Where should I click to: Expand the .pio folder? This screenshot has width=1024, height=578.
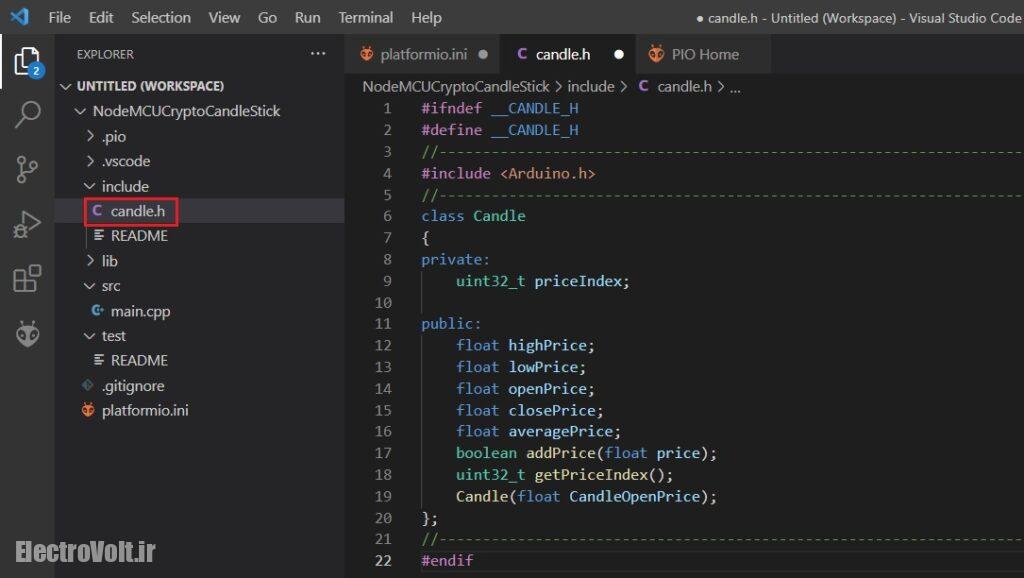[113, 136]
